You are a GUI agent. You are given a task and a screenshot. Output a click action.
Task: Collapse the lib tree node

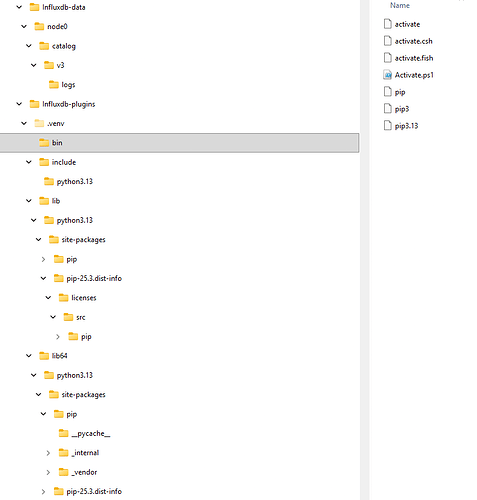pyautogui.click(x=29, y=201)
